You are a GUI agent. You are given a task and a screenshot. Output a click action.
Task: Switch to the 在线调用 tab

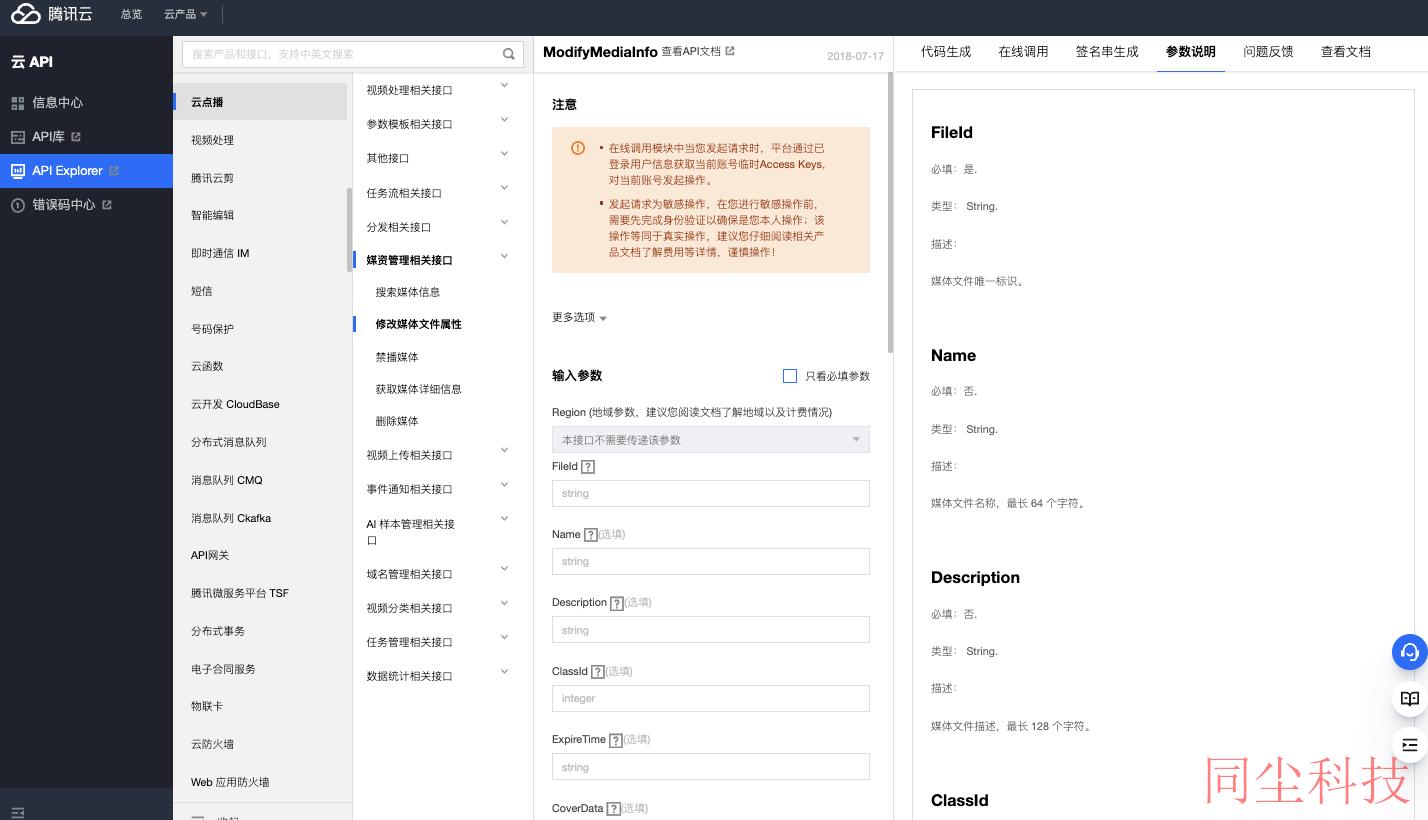pos(1023,51)
